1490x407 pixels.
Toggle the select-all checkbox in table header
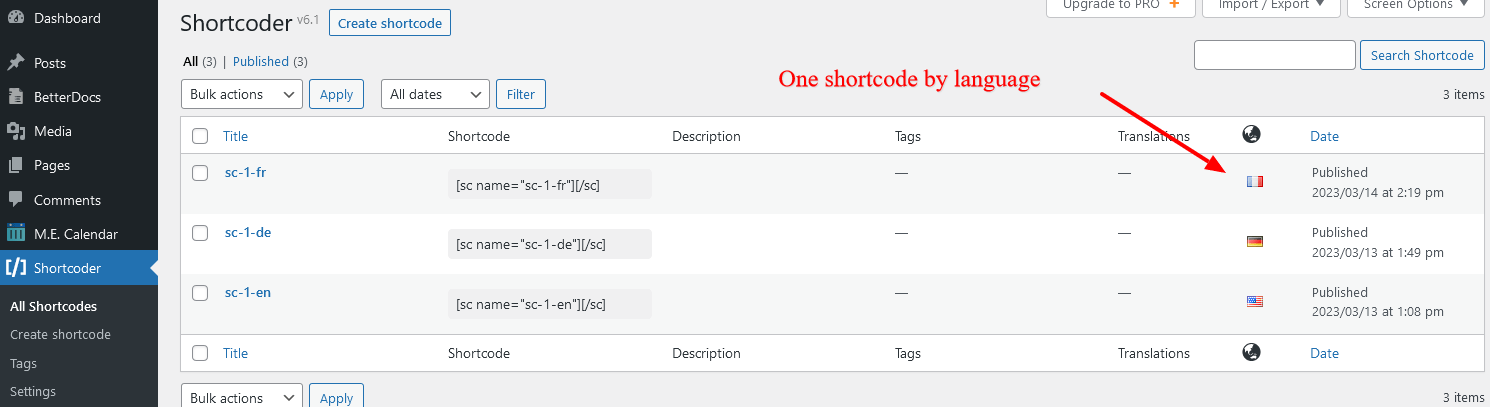[x=200, y=136]
